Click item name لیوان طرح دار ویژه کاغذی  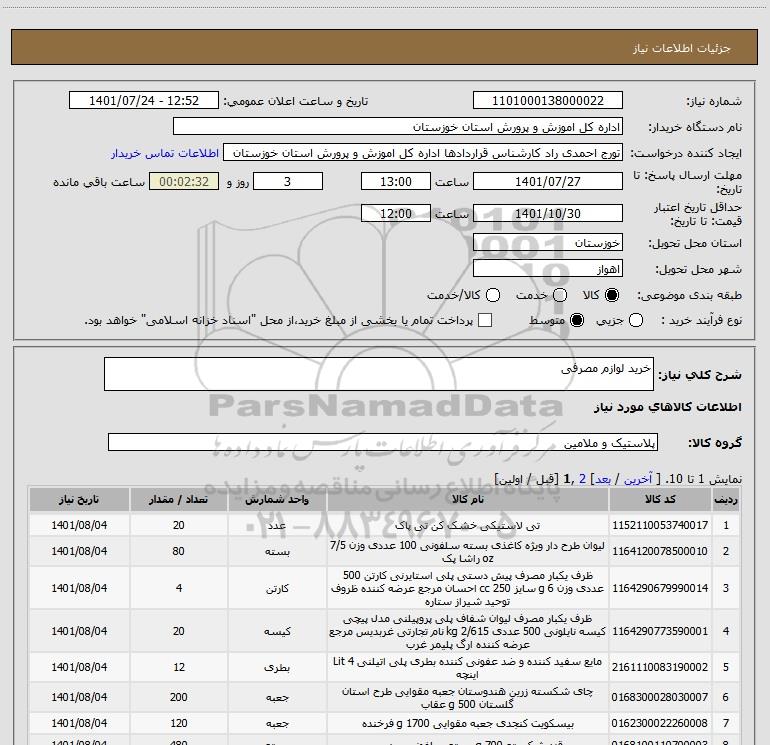pyautogui.click(x=468, y=551)
